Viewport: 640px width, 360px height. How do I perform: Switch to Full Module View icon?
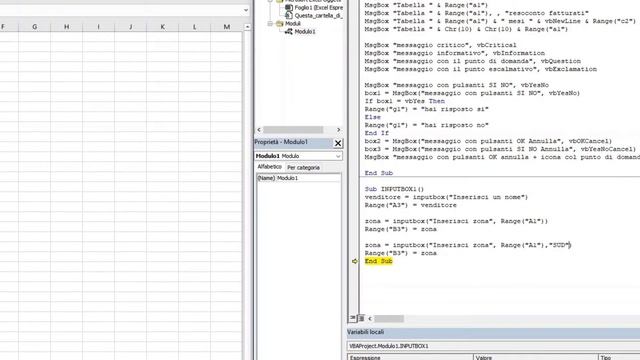pos(361,318)
